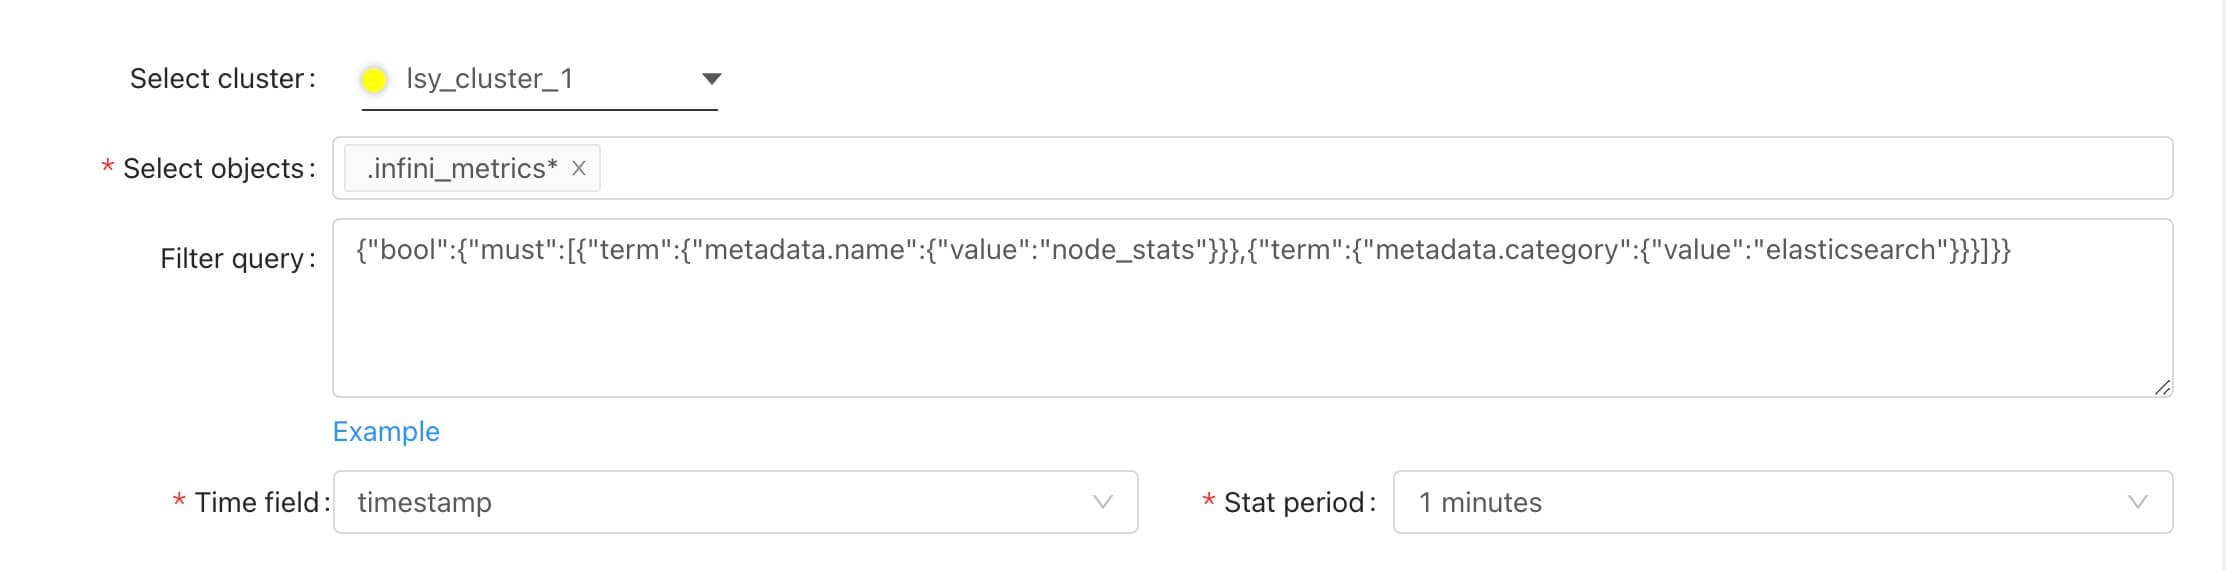Viewport: 2226px width, 570px height.
Task: Click the Filter query textarea resize handle
Action: point(2161,387)
